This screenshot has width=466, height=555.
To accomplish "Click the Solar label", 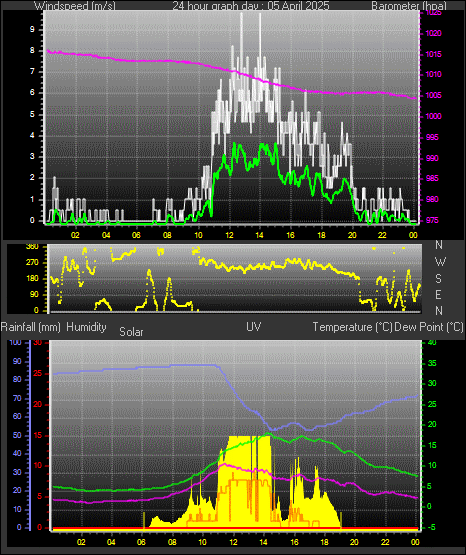I will pyautogui.click(x=131, y=332).
